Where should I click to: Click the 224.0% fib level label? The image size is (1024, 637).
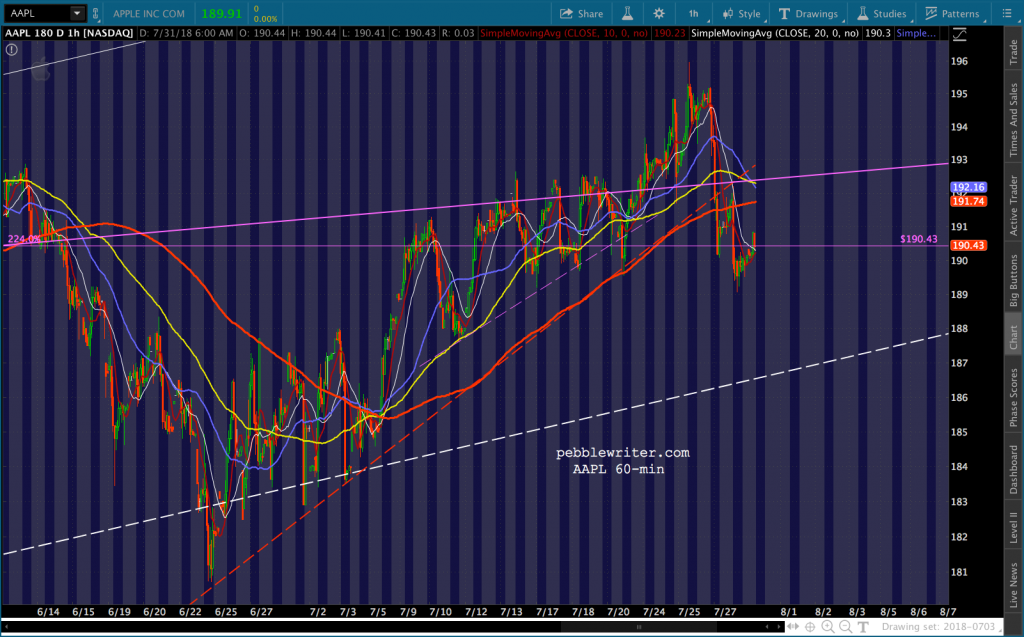[24, 239]
